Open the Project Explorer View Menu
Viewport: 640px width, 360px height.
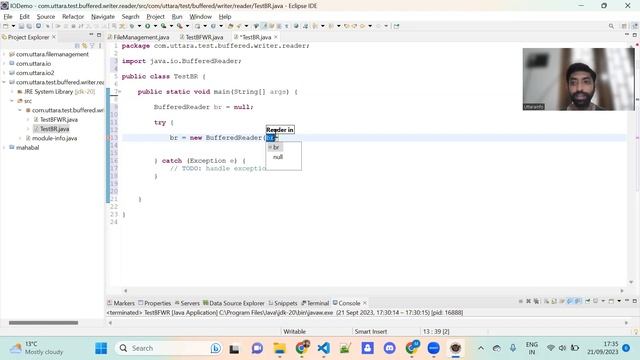pos(100,46)
